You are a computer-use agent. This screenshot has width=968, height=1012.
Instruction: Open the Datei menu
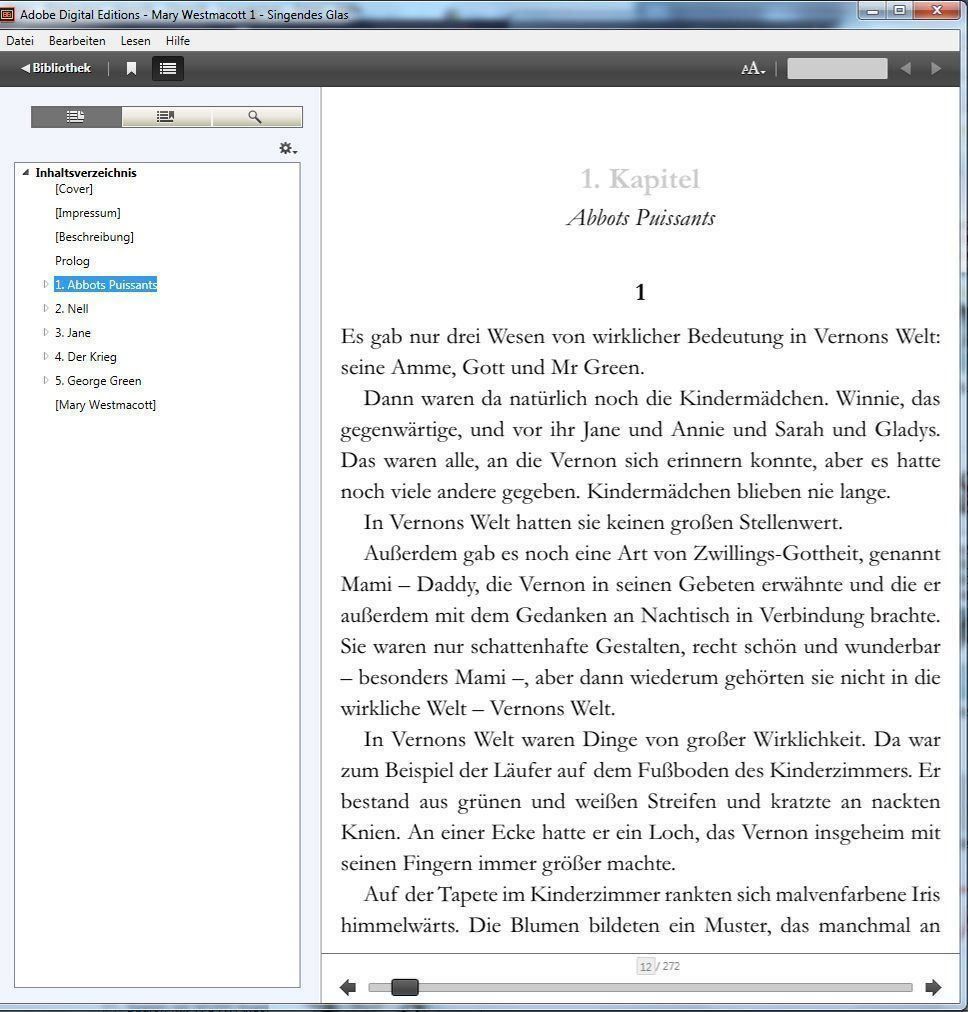20,41
